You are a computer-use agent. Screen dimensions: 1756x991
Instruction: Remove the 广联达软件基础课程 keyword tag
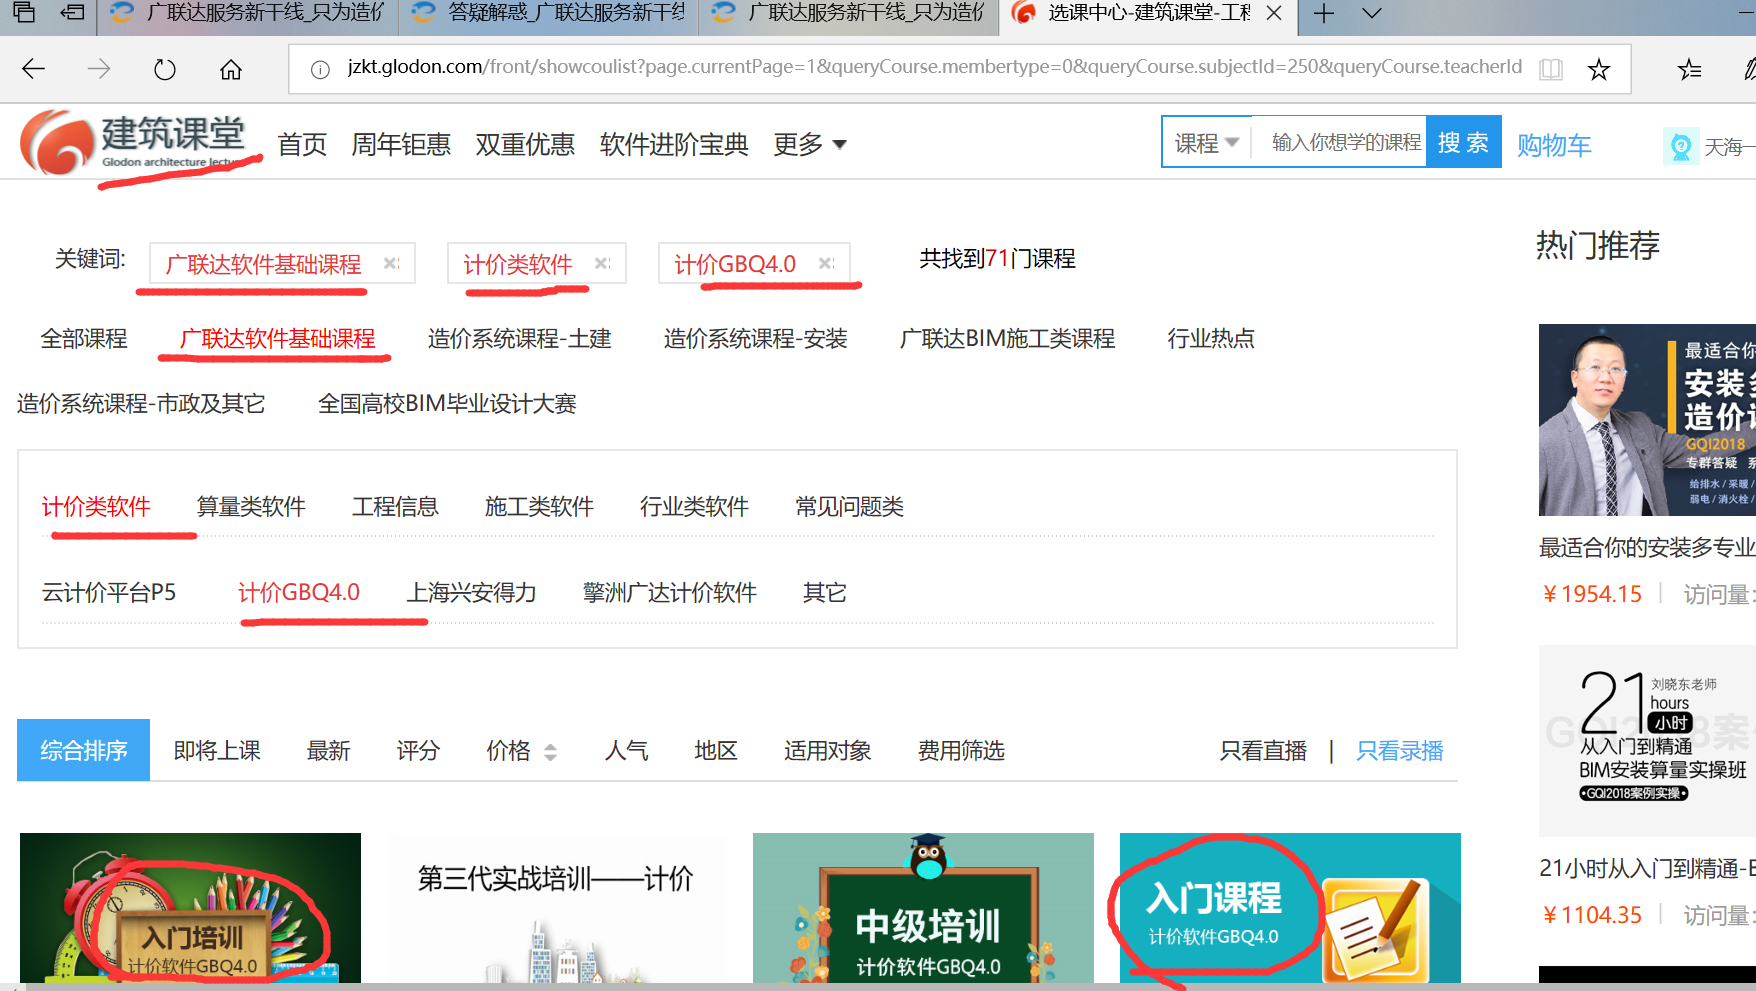click(x=391, y=263)
